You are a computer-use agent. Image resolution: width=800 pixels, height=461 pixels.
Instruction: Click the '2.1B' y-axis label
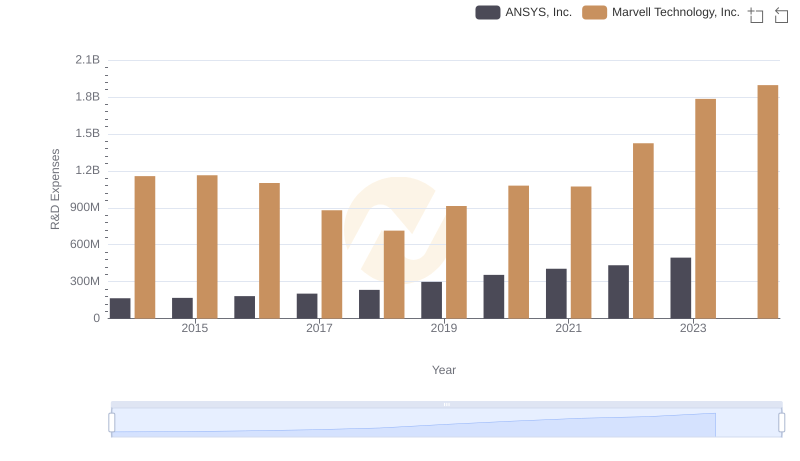pos(88,60)
